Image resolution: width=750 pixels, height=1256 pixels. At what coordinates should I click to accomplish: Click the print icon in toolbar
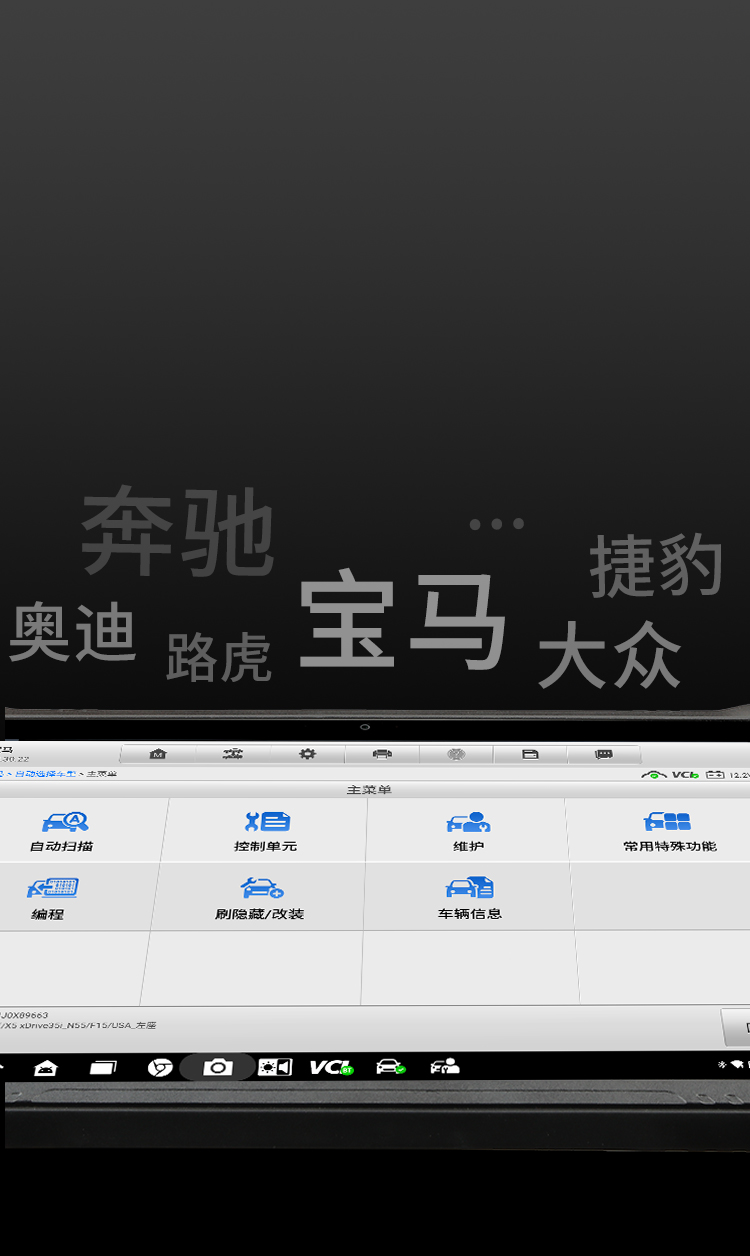click(382, 754)
